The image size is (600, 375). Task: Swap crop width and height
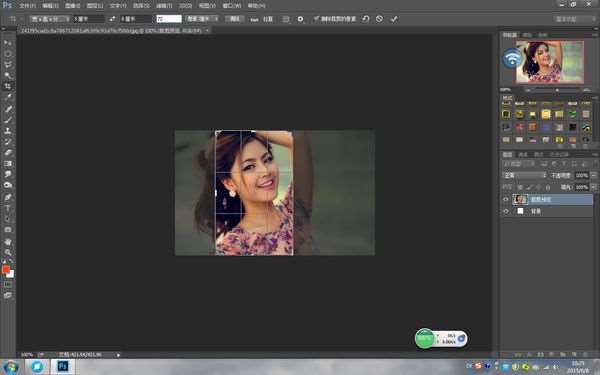(112, 19)
